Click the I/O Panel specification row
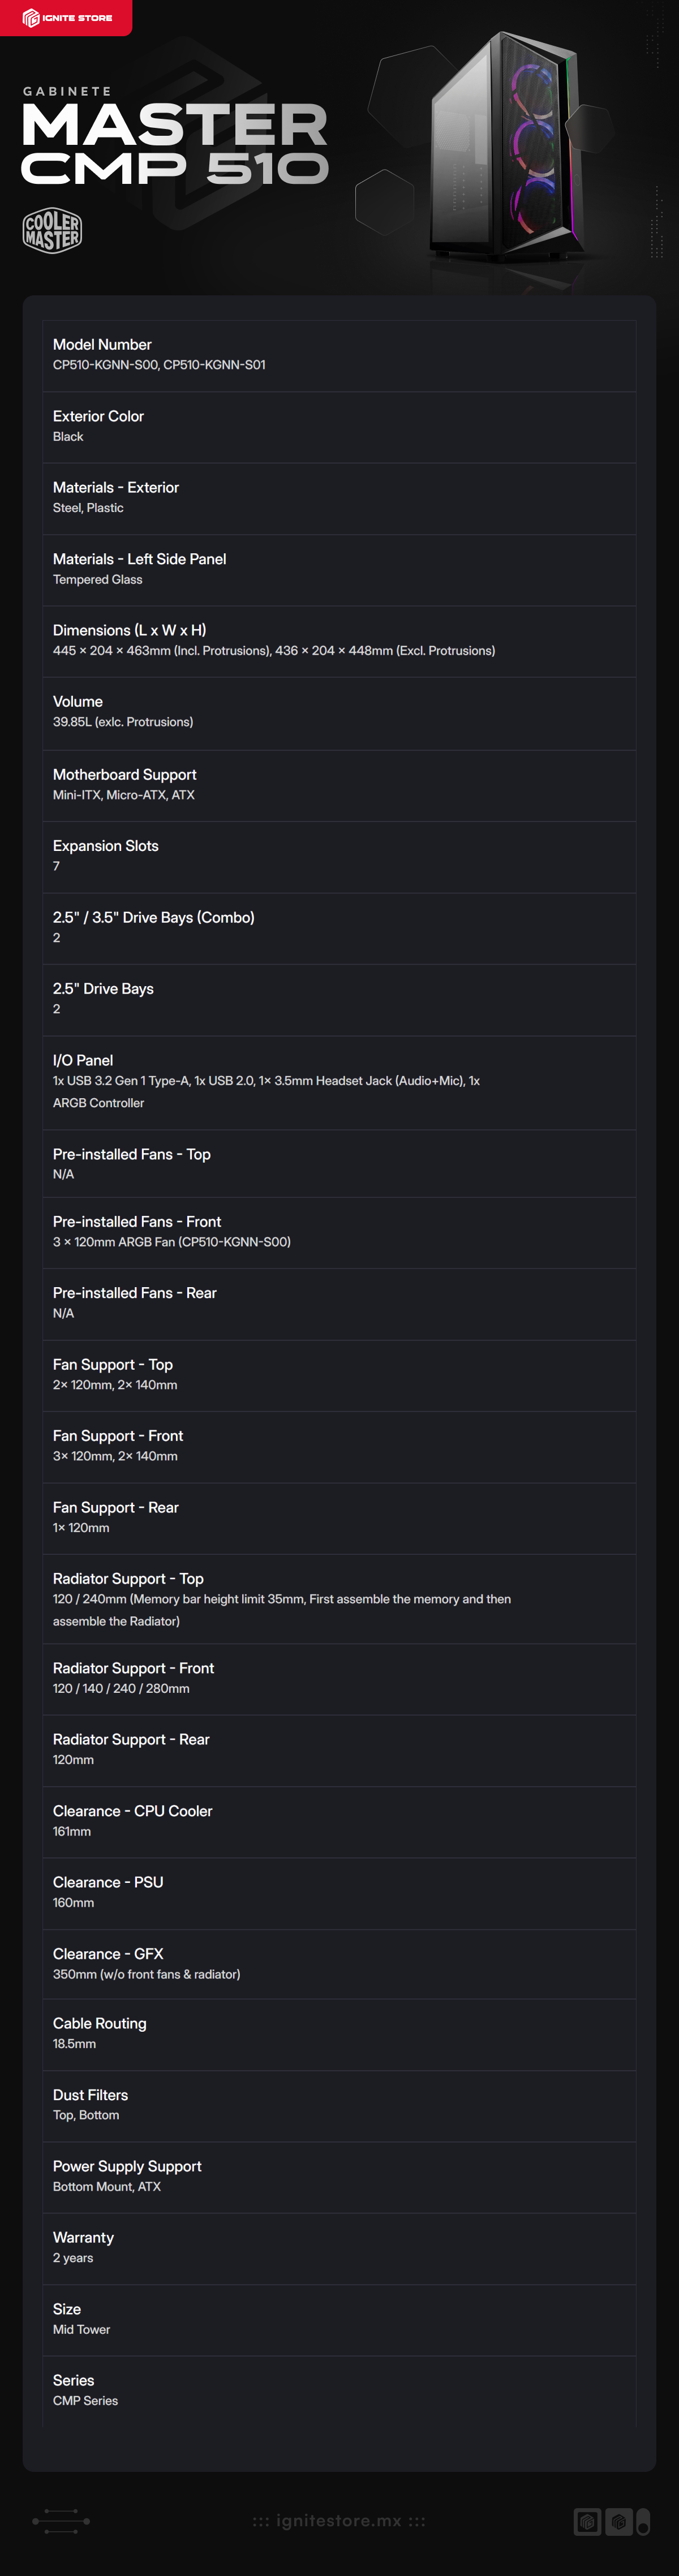 [339, 1082]
